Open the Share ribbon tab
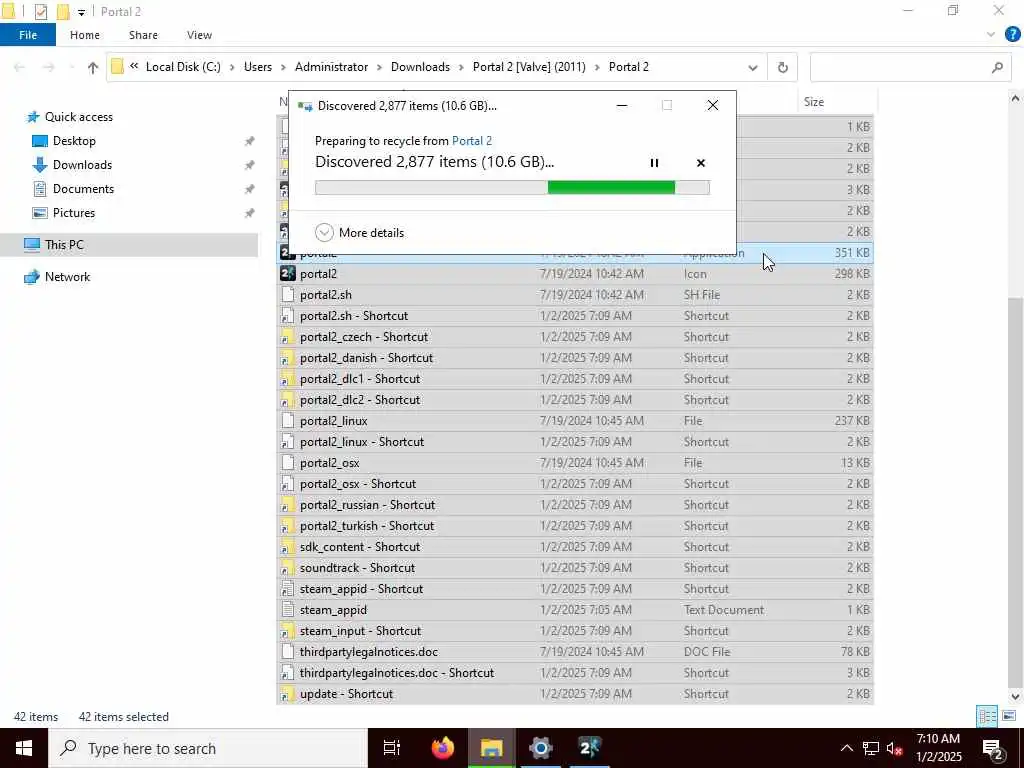 [x=143, y=35]
